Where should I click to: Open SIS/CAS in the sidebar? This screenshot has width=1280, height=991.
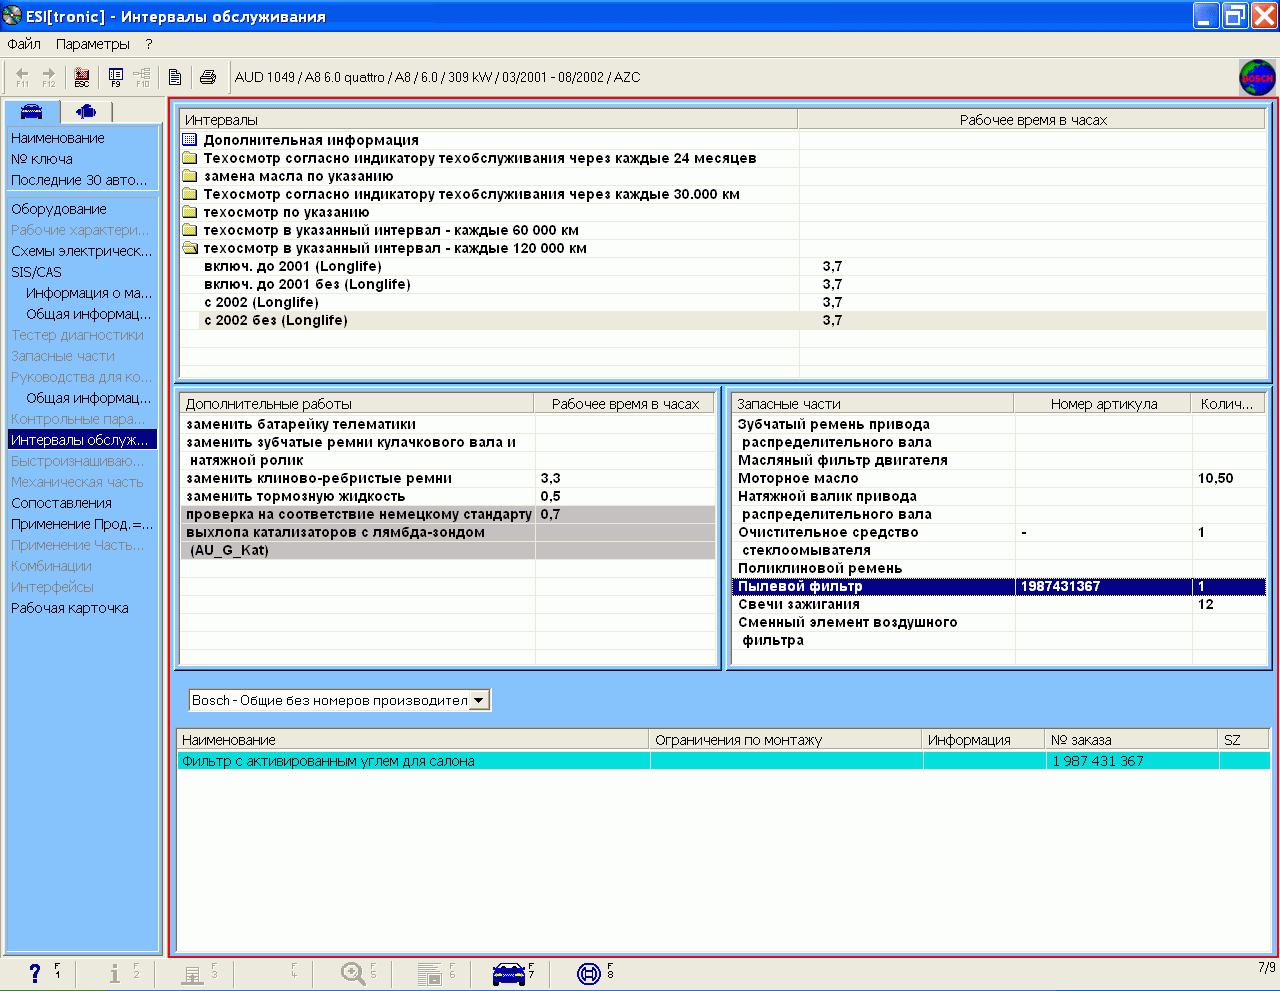pyautogui.click(x=36, y=272)
